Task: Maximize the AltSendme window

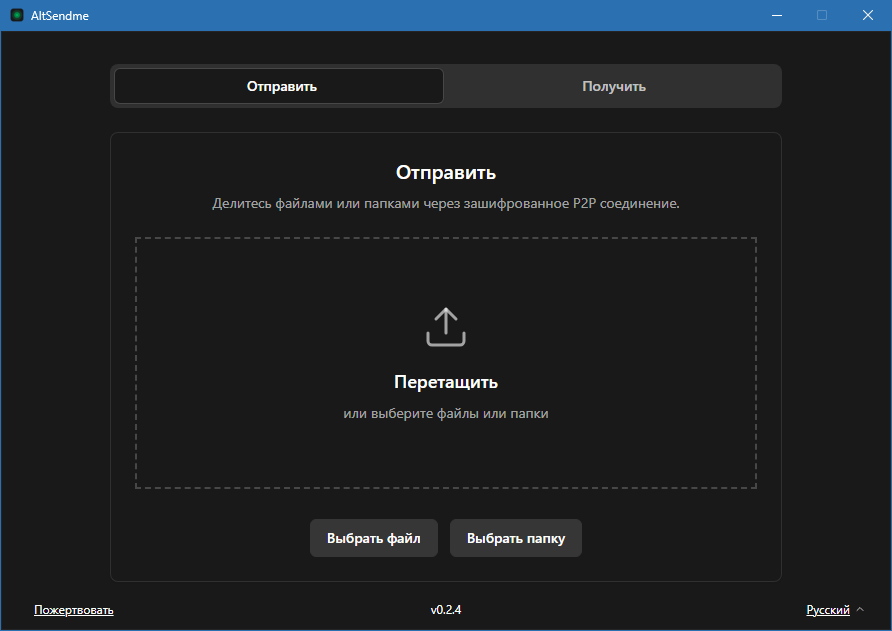Action: click(x=822, y=15)
